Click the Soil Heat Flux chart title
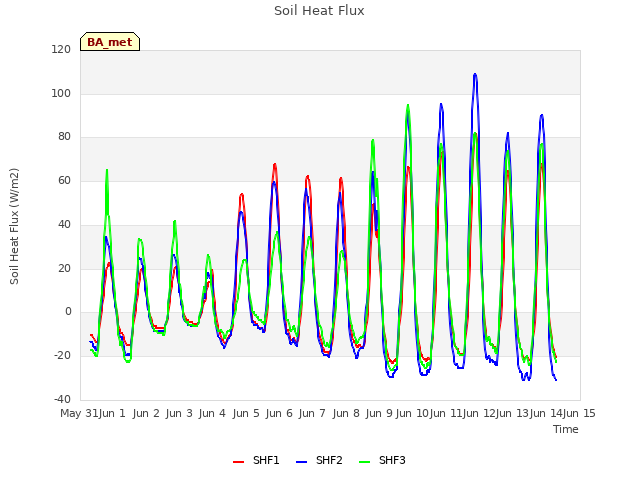640x480 pixels. click(319, 11)
